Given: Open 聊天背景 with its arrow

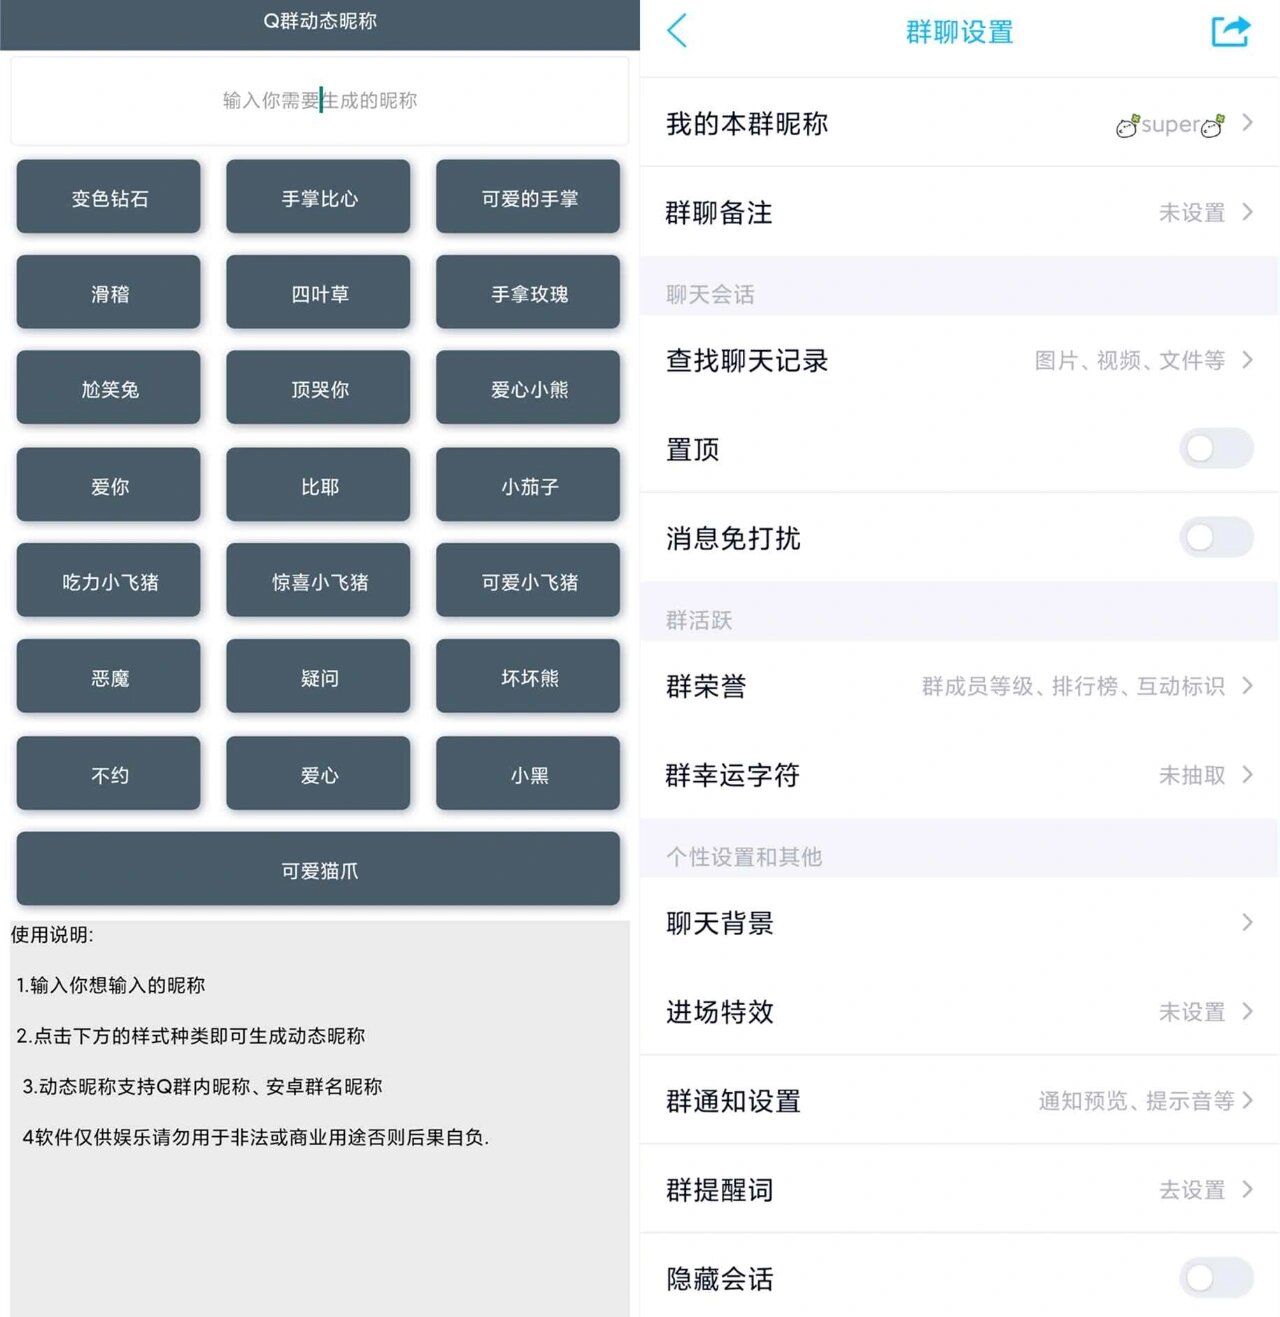Looking at the screenshot, I should tap(1247, 923).
